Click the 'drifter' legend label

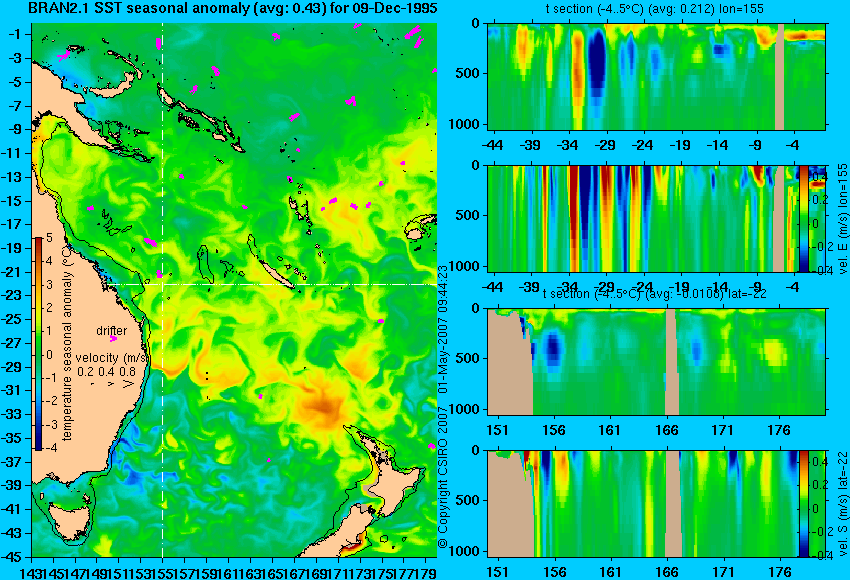112,330
